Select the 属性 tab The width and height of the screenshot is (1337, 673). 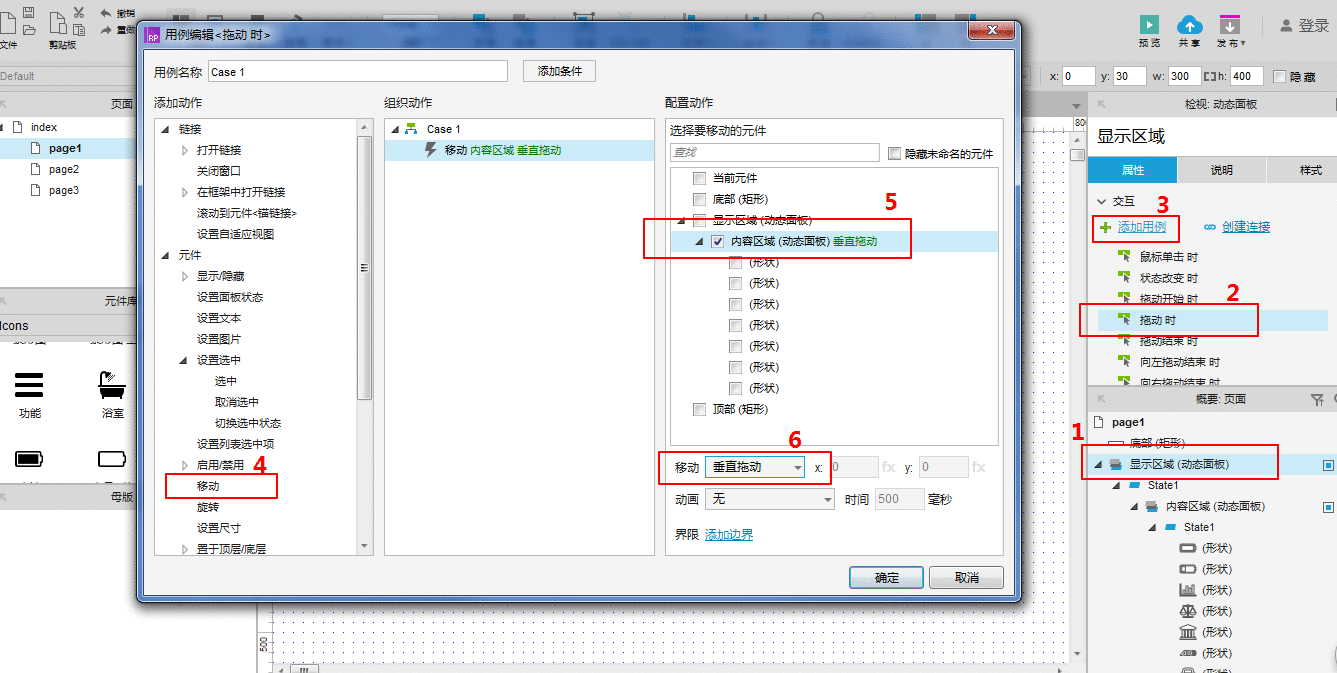pos(1132,170)
